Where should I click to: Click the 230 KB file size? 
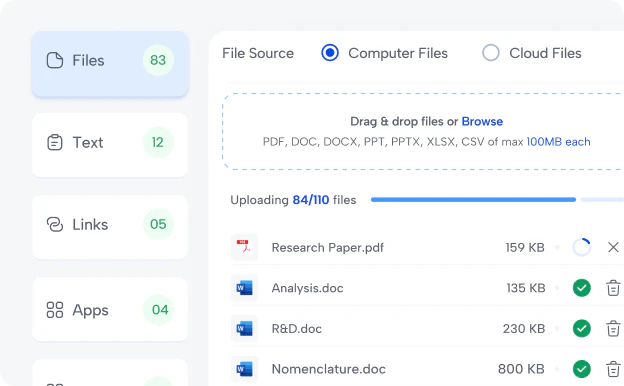click(524, 329)
